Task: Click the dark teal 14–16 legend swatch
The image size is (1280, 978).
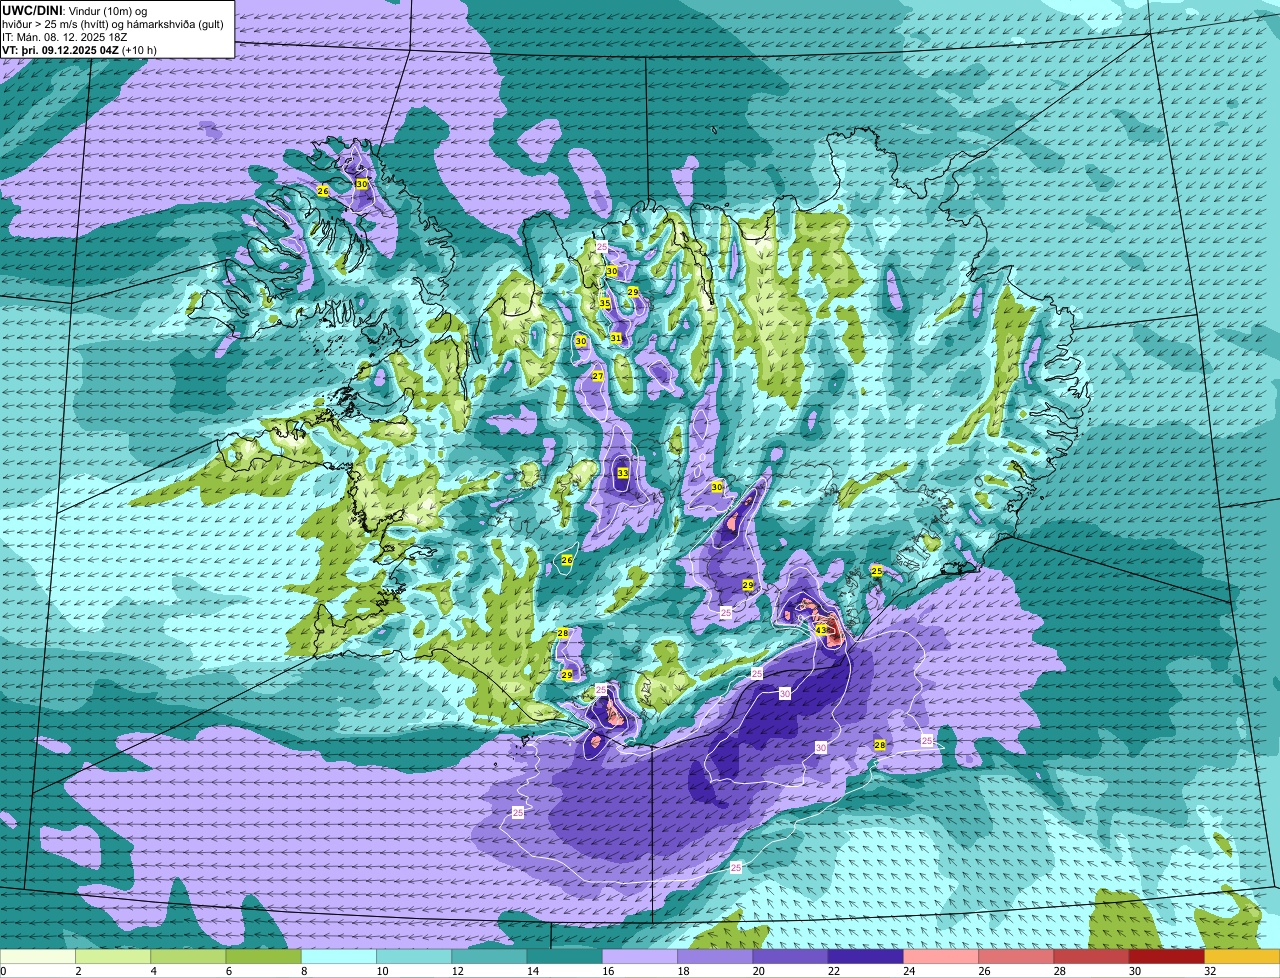Action: click(x=565, y=957)
